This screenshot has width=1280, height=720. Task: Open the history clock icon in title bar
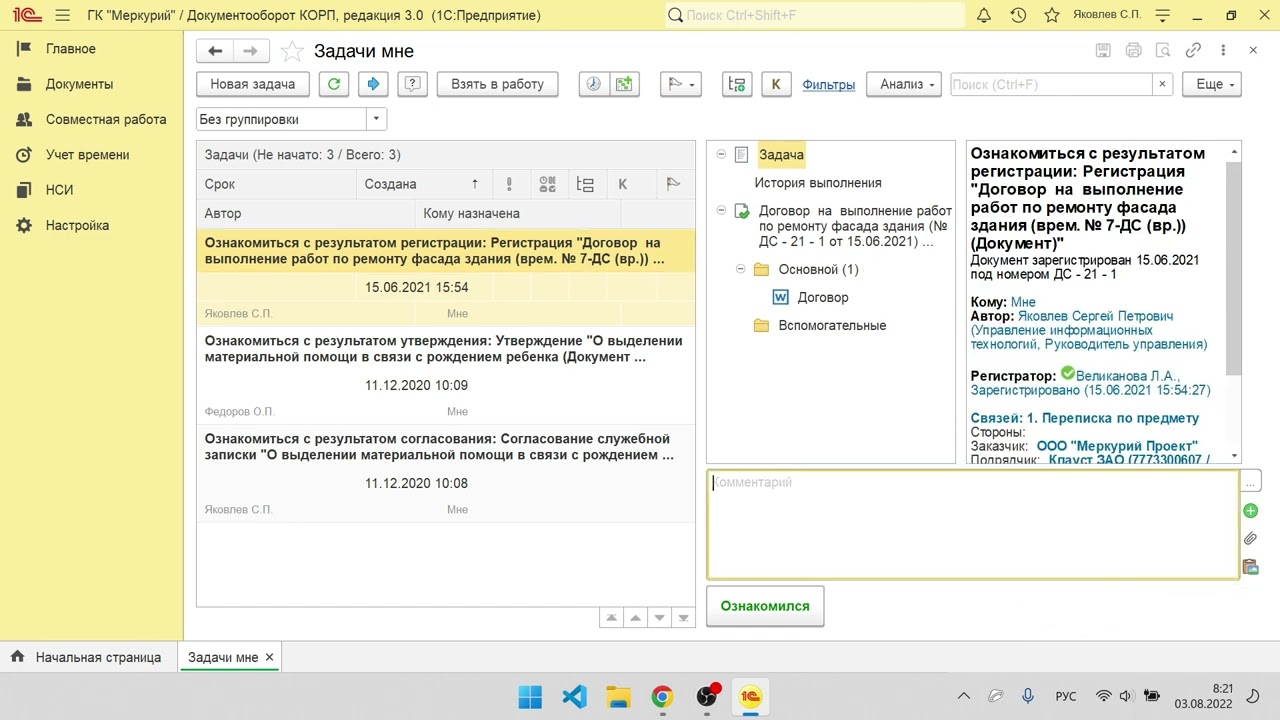[1018, 15]
